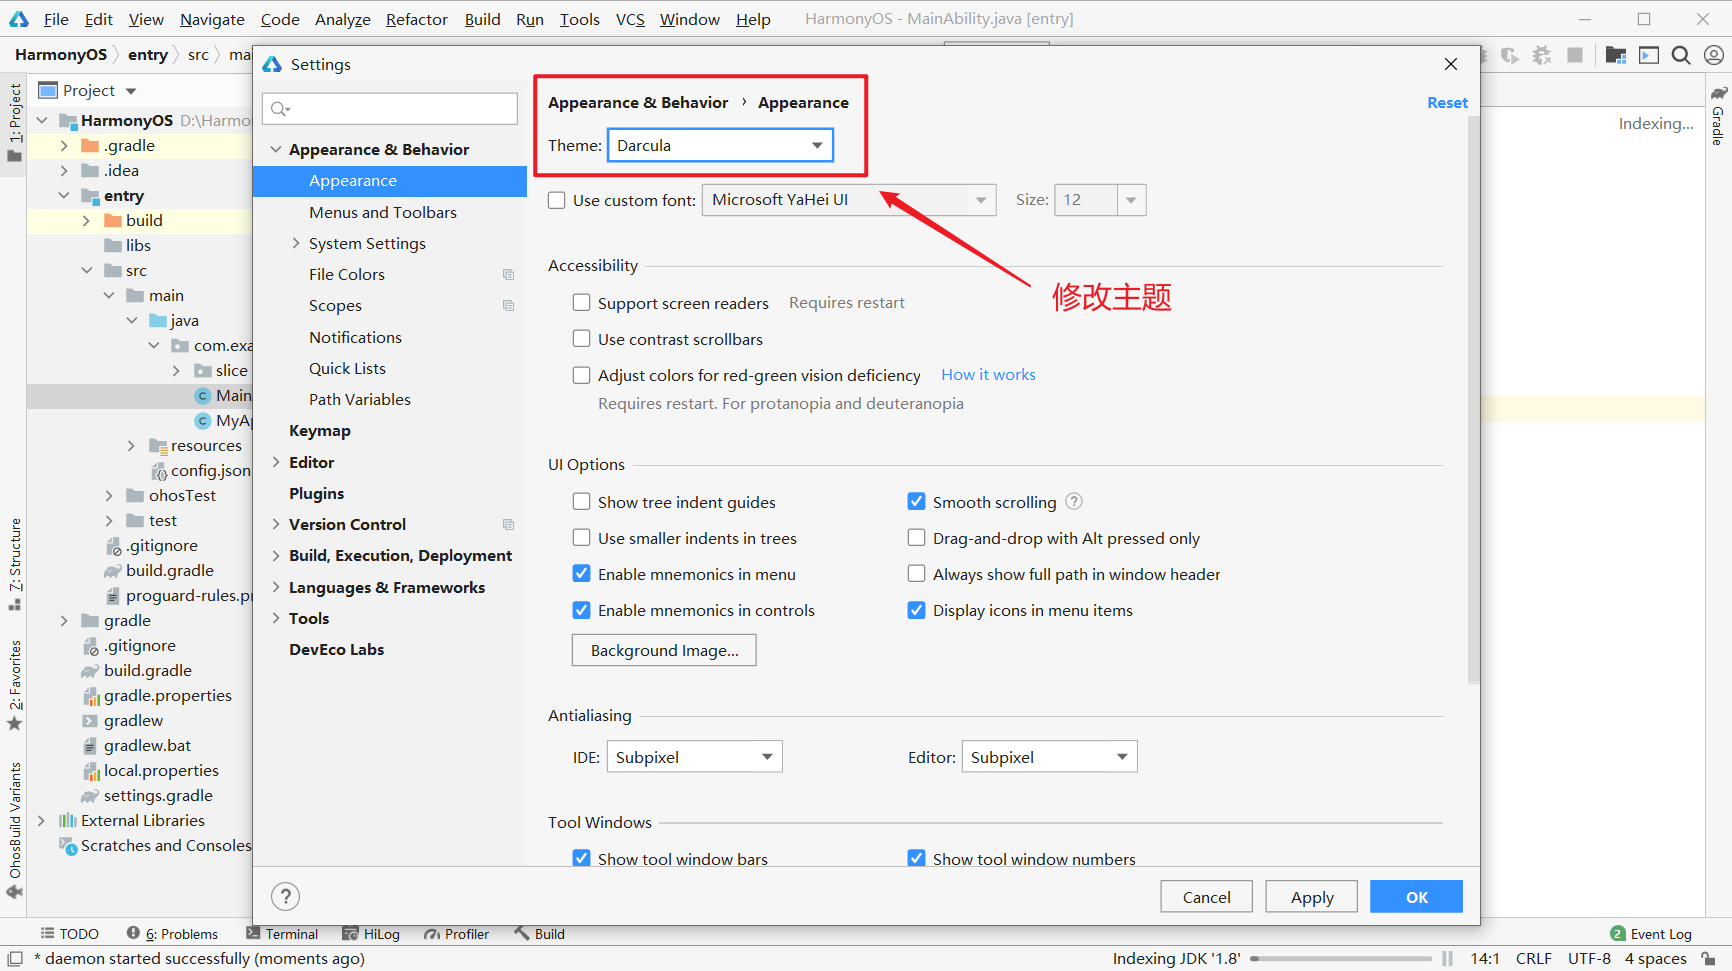Viewport: 1732px width, 971px height.
Task: Open the File menu
Action: point(56,19)
